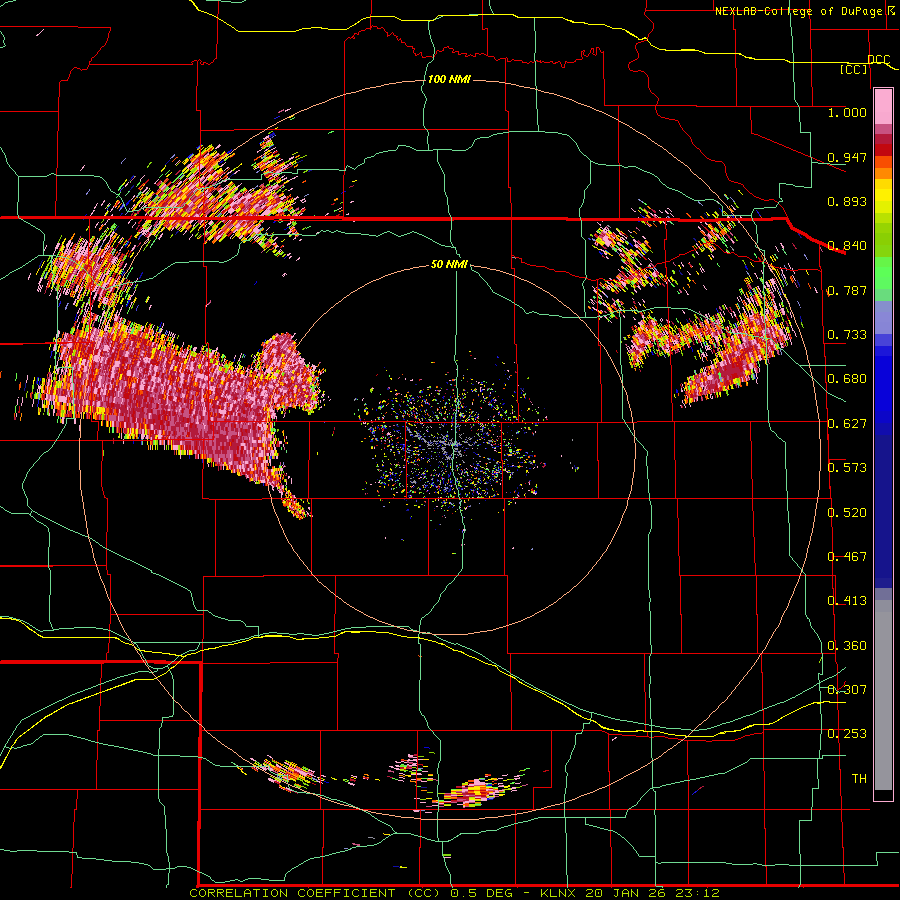Select the 0.627 scale value
The image size is (900, 900).
(x=847, y=424)
